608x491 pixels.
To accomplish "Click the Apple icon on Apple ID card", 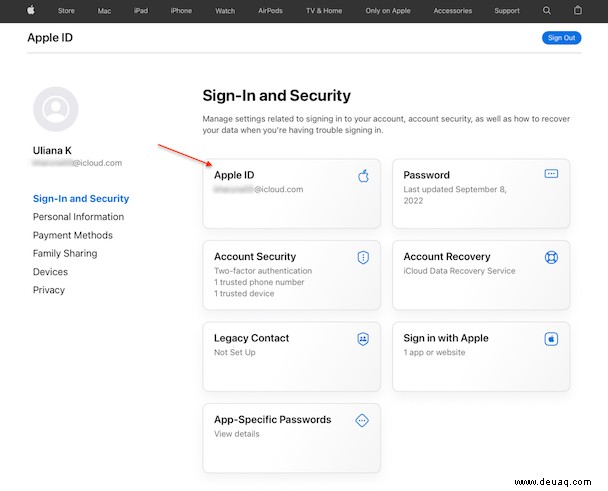I will point(363,176).
